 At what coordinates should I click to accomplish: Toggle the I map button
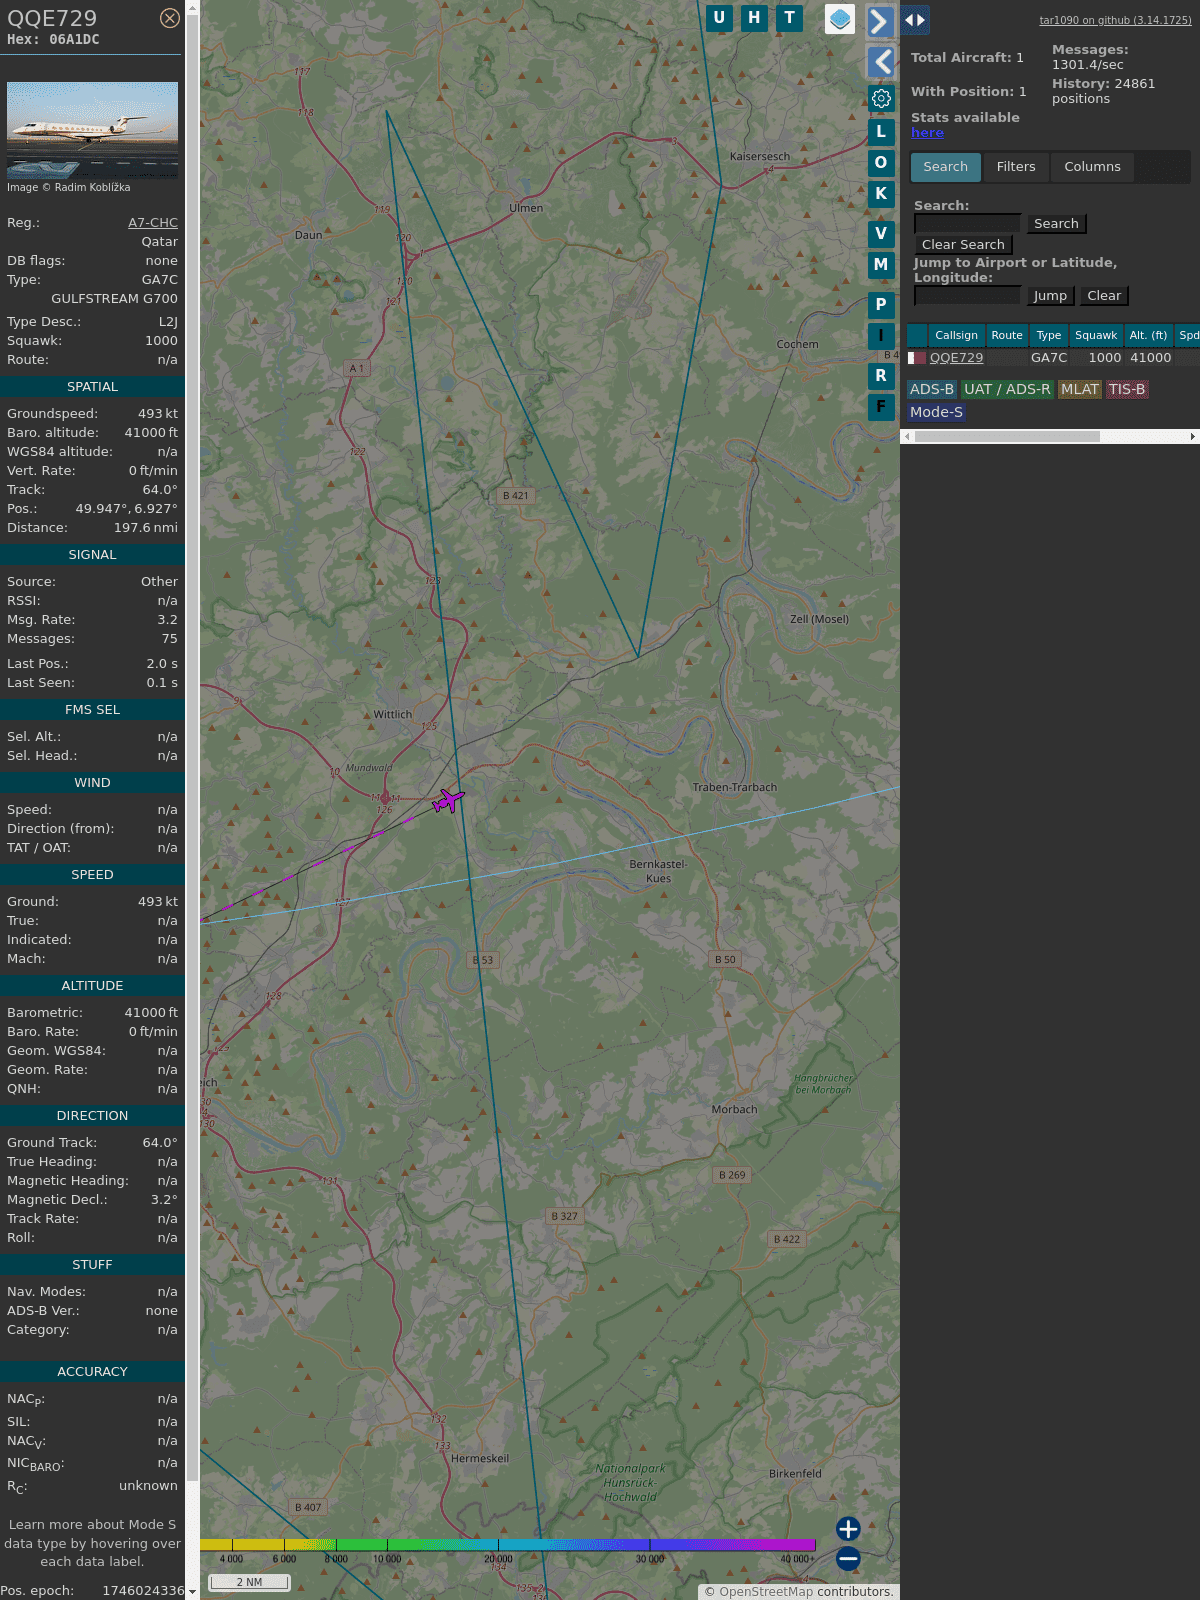tap(881, 336)
